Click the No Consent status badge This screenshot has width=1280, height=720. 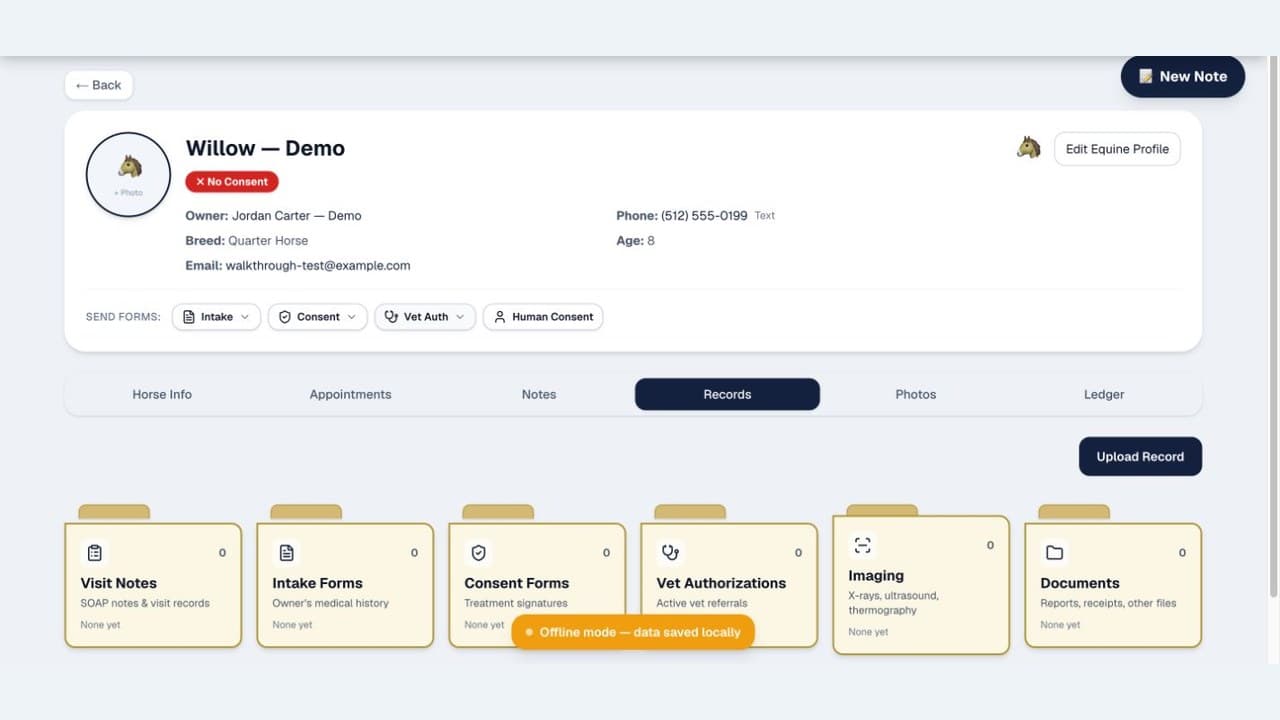click(232, 182)
